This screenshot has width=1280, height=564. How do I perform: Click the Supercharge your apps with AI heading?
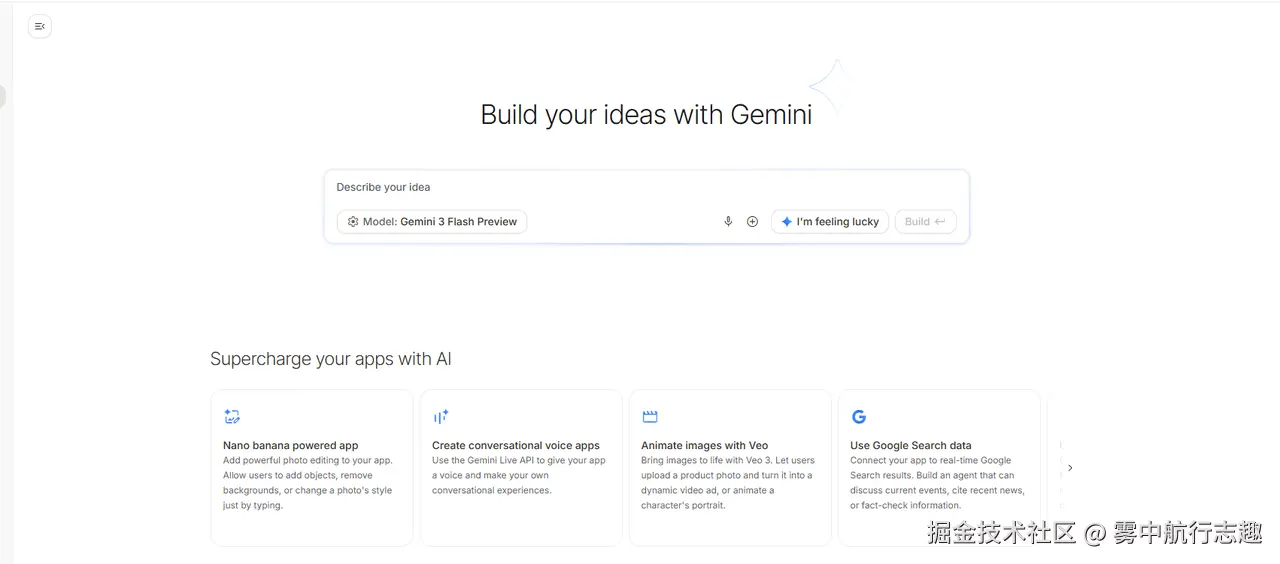(x=331, y=359)
